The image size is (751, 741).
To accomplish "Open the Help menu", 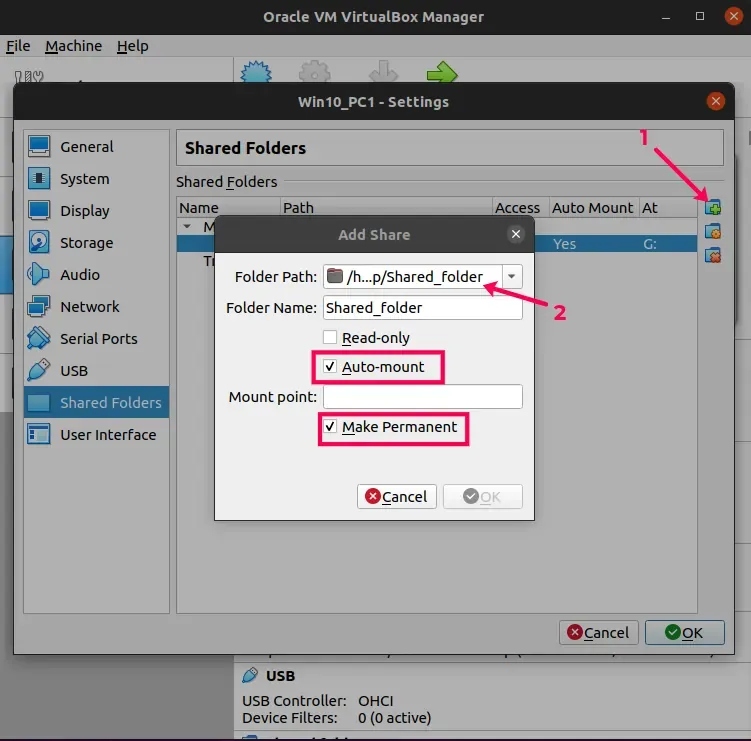I will coord(133,46).
